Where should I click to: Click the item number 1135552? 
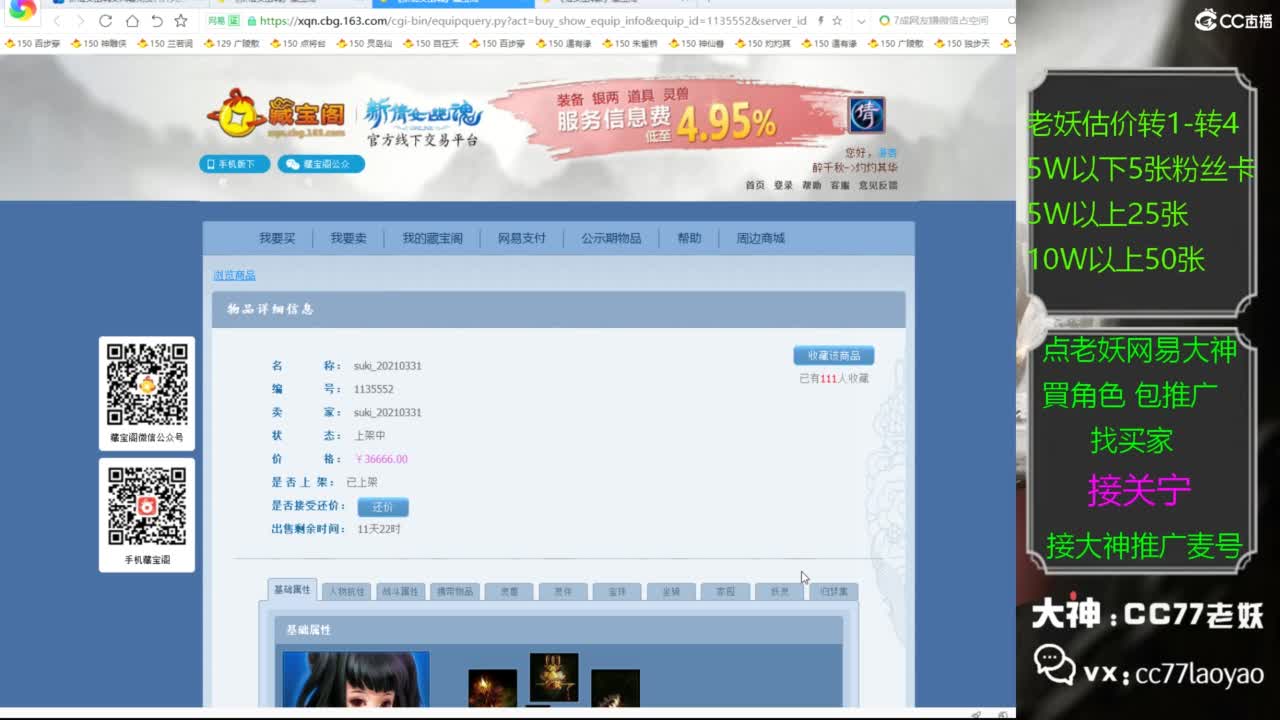[x=373, y=389]
